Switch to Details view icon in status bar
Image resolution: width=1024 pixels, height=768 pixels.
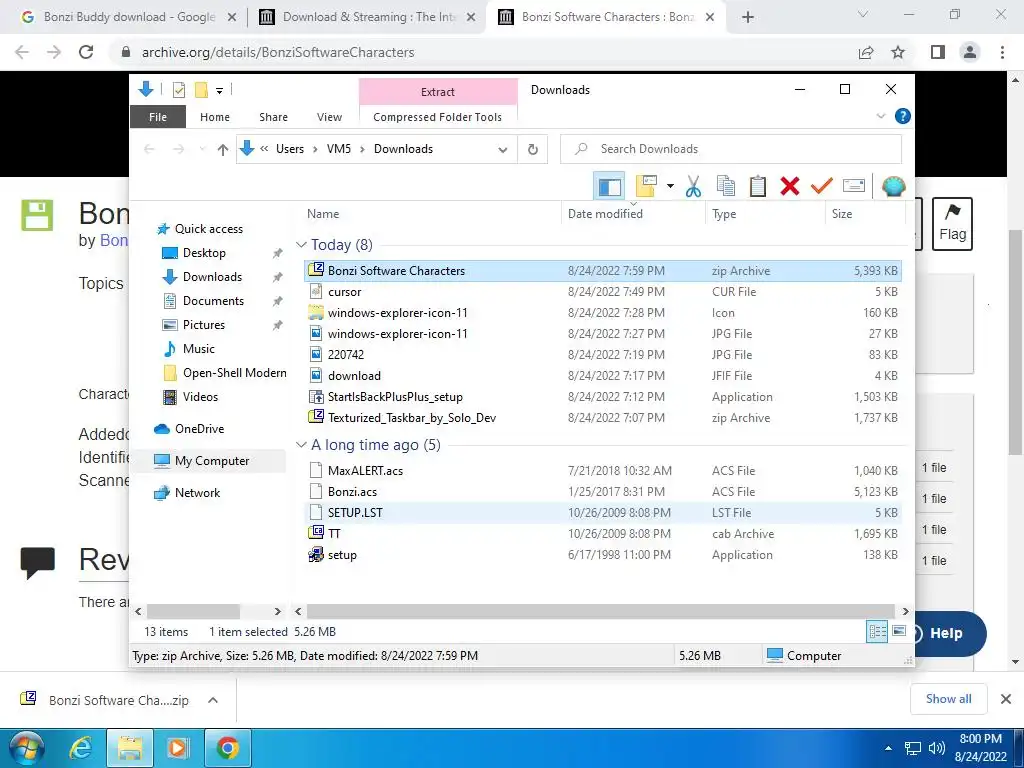click(x=877, y=631)
